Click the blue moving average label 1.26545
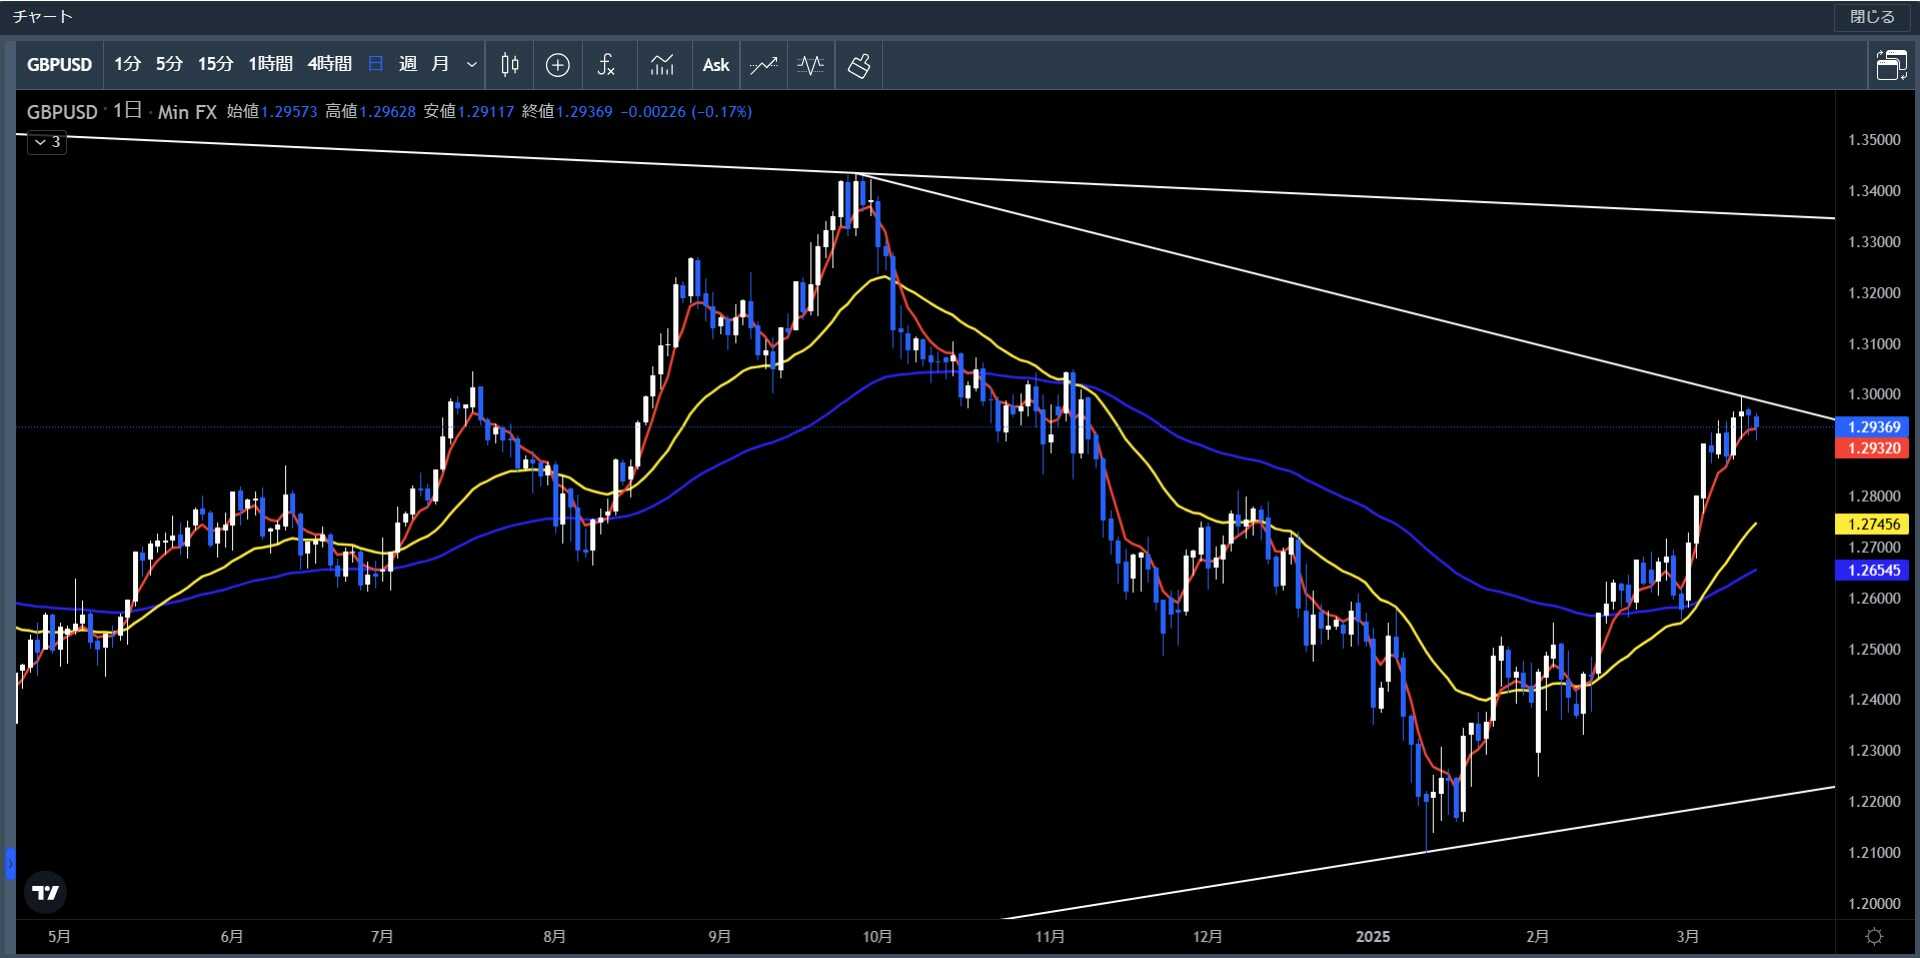1920x958 pixels. (x=1873, y=570)
